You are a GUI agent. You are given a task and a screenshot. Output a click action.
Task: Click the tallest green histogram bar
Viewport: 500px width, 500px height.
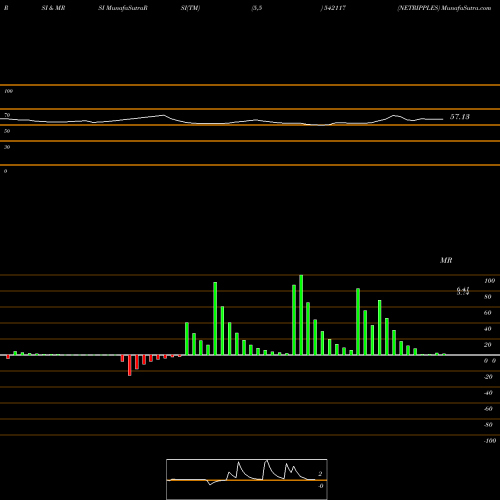pos(301,315)
